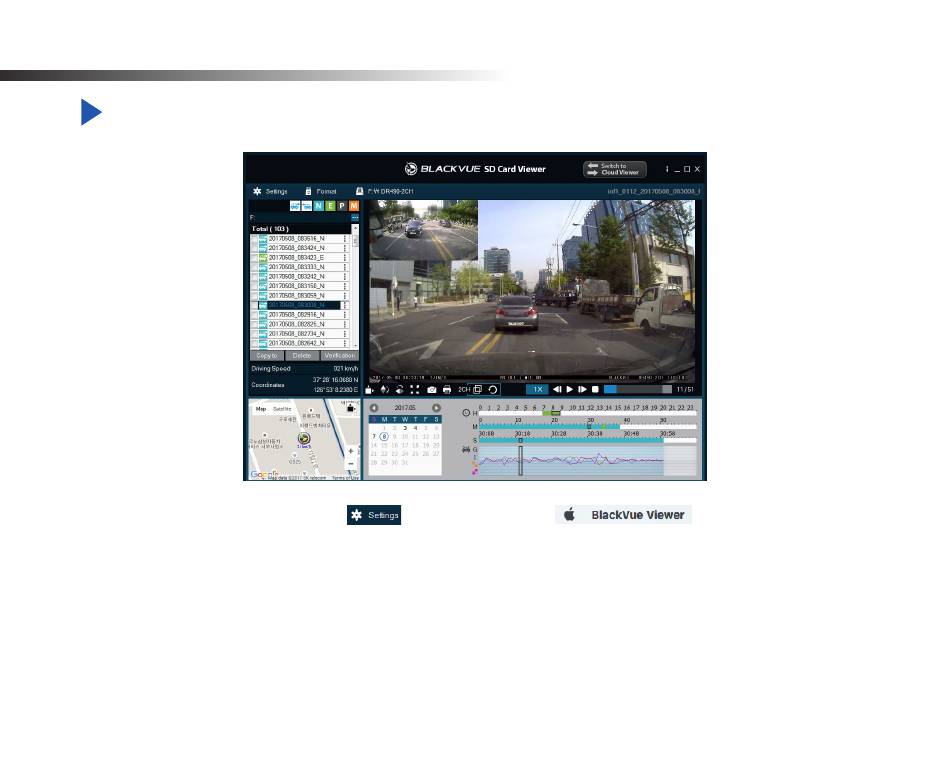Click the minute (M) timeline bar

(x=587, y=427)
